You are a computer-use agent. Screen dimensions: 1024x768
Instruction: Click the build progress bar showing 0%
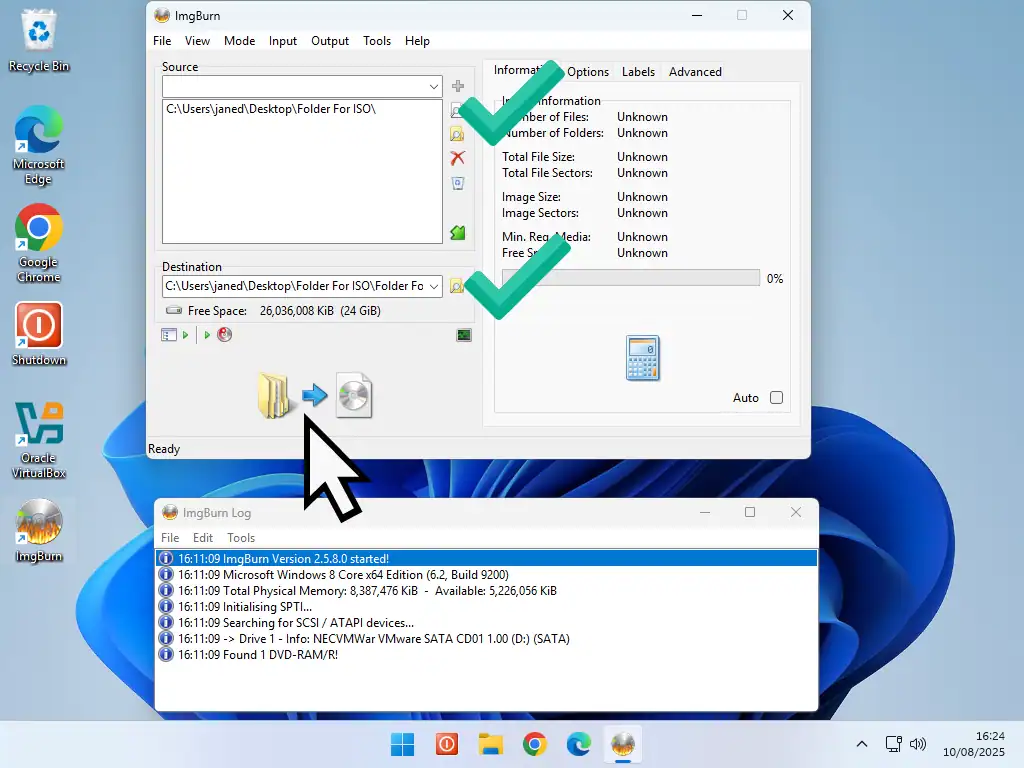[631, 278]
